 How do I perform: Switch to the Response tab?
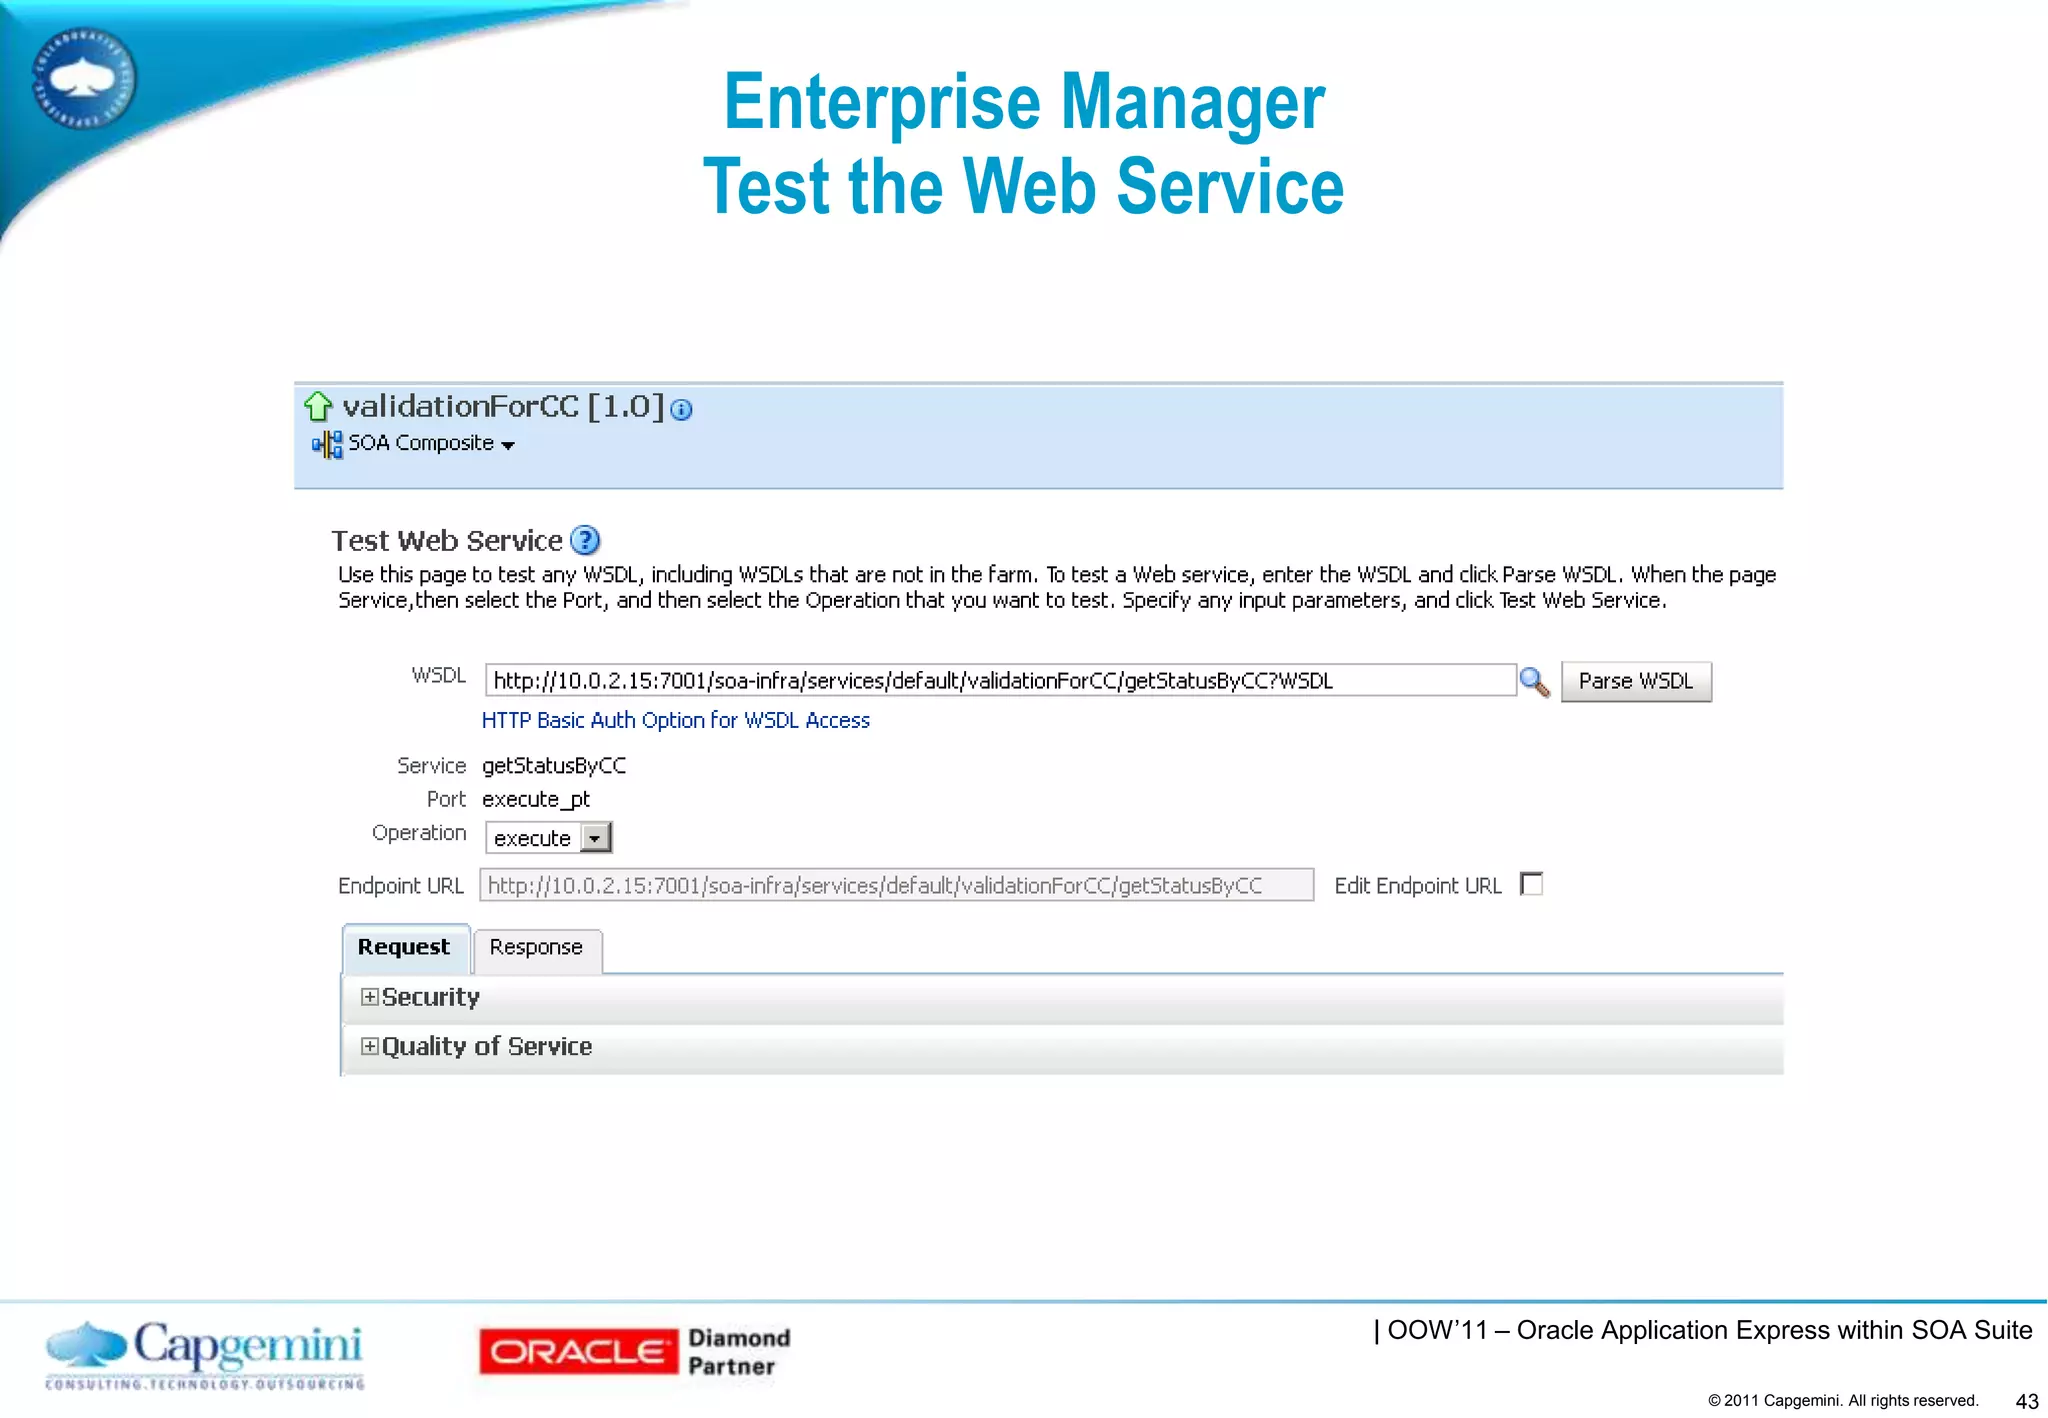[x=536, y=948]
